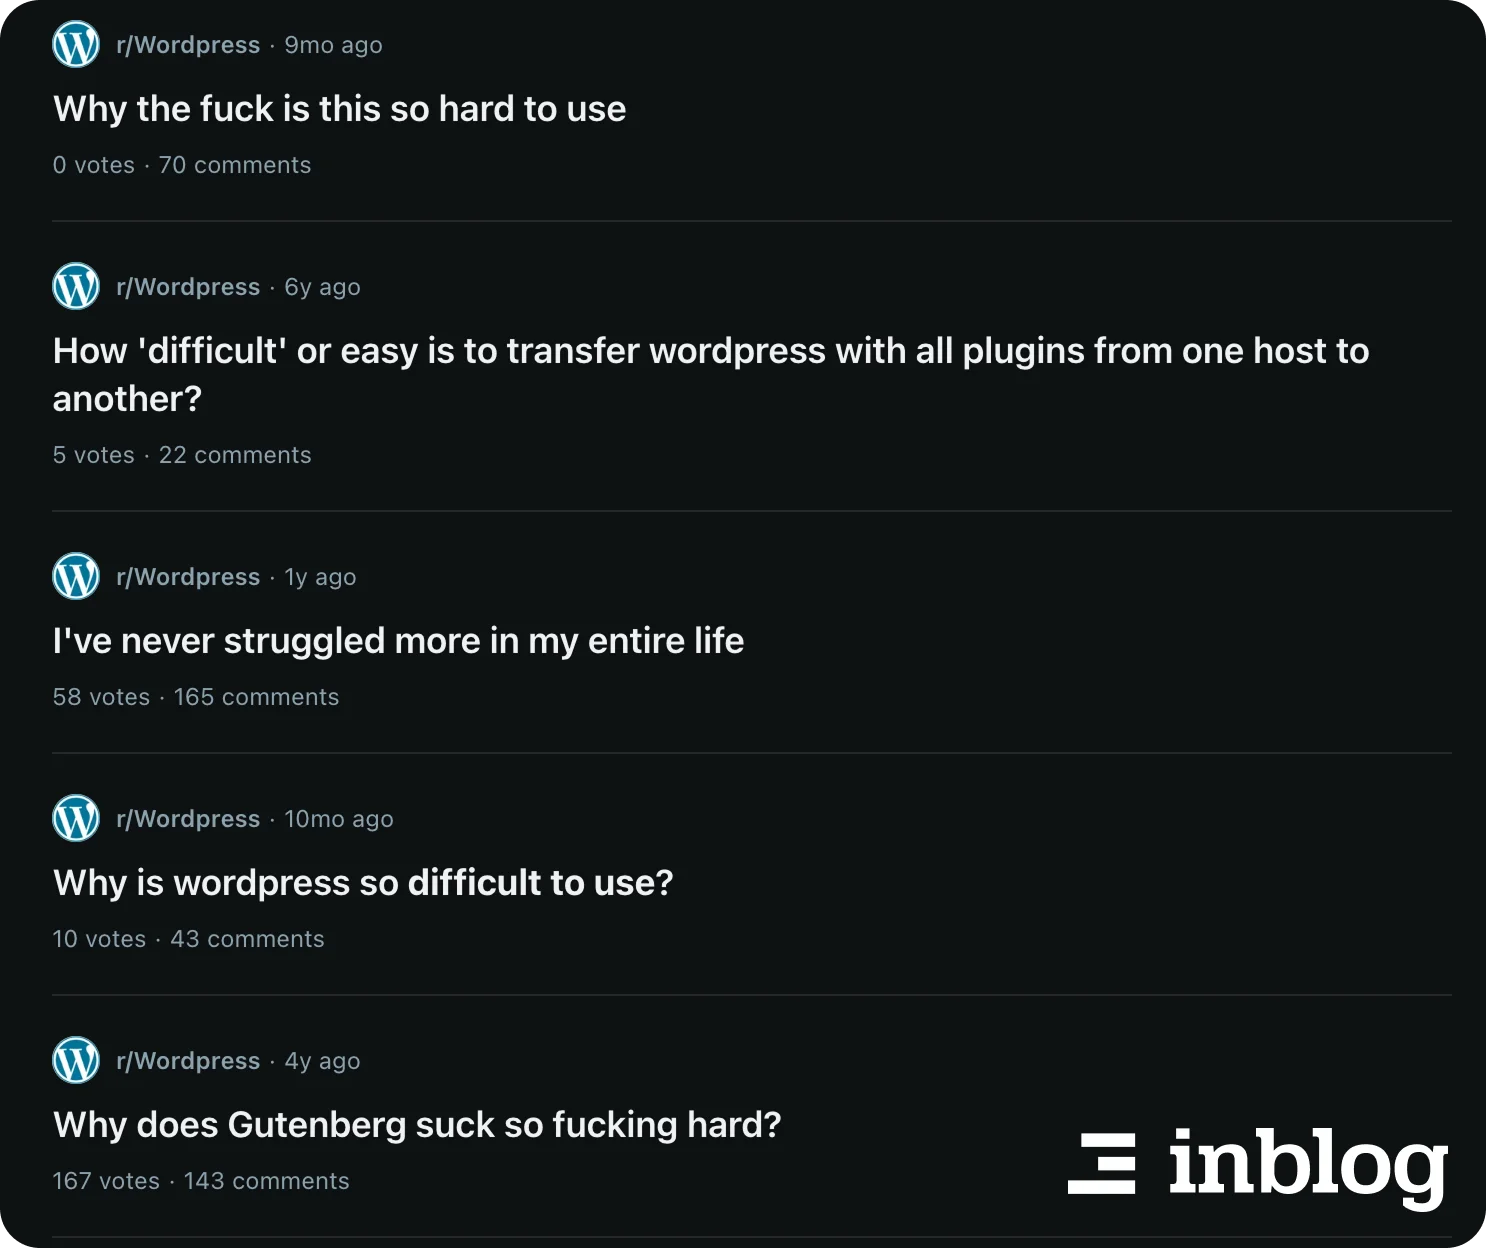Click WordPress icon beside the 9mo ago post
The height and width of the screenshot is (1248, 1486).
point(76,45)
